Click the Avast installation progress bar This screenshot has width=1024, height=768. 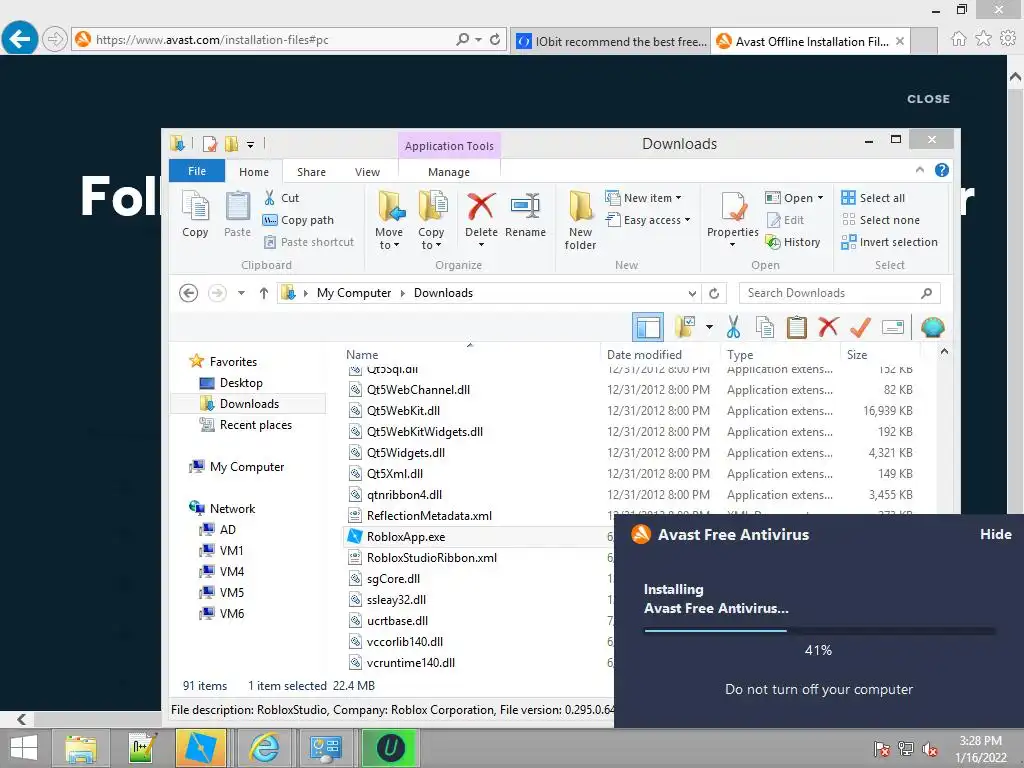click(819, 631)
